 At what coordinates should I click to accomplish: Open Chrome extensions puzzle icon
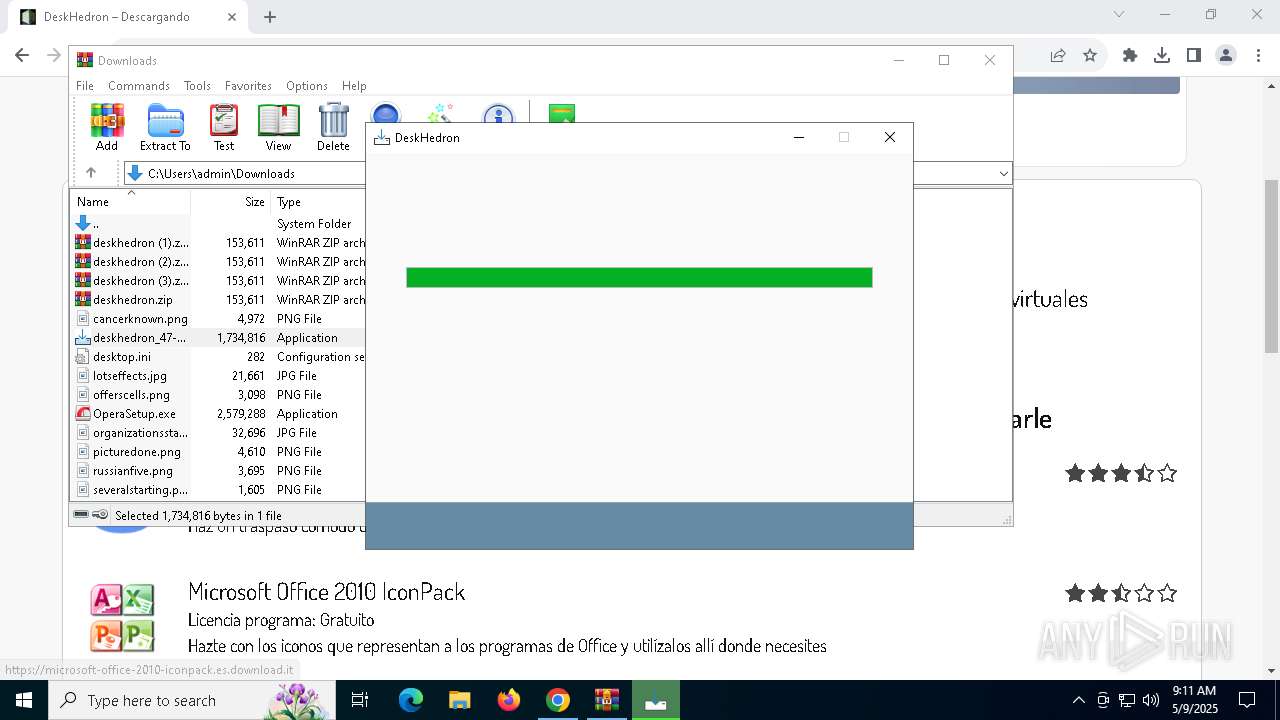pyautogui.click(x=1130, y=55)
